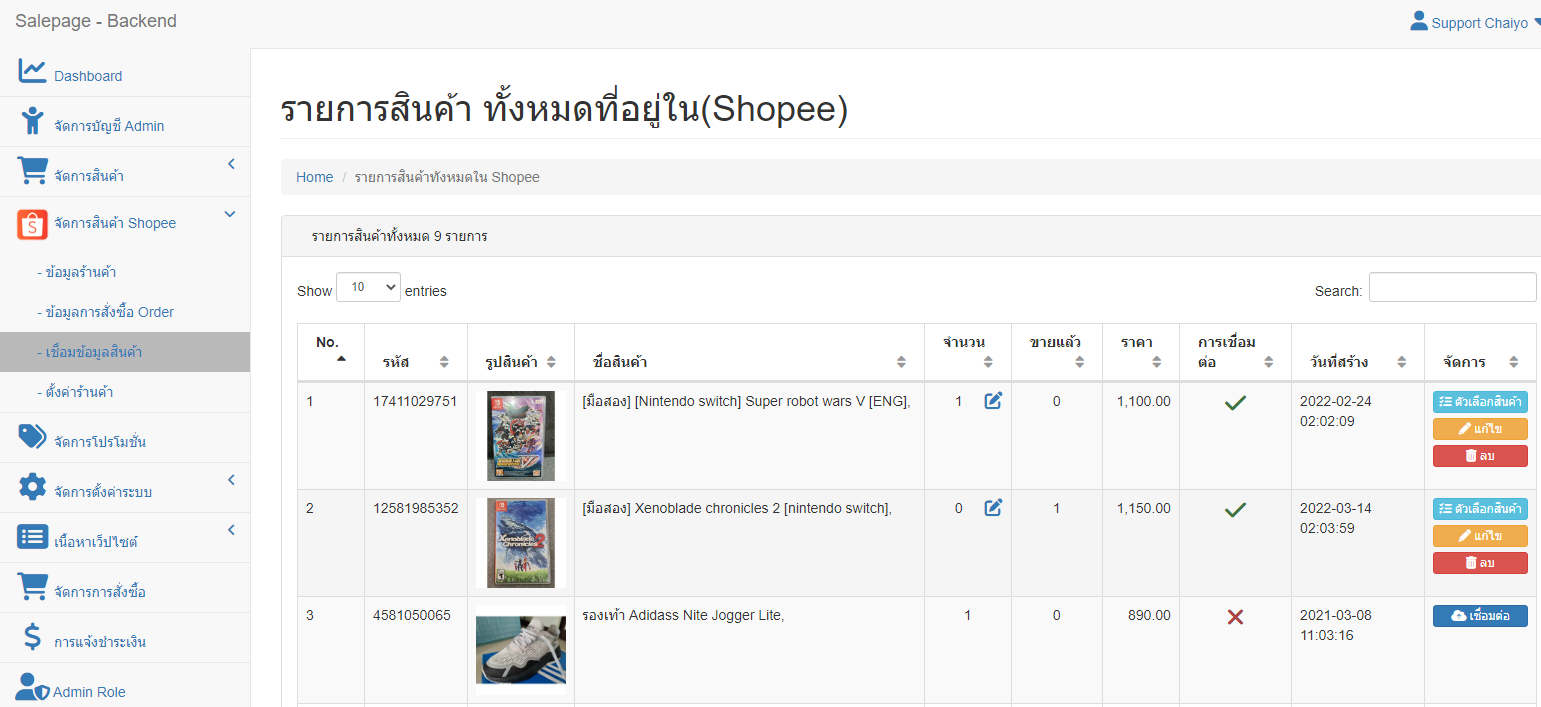This screenshot has width=1541, height=707.
Task: Click the Home breadcrumb link
Action: pos(314,177)
